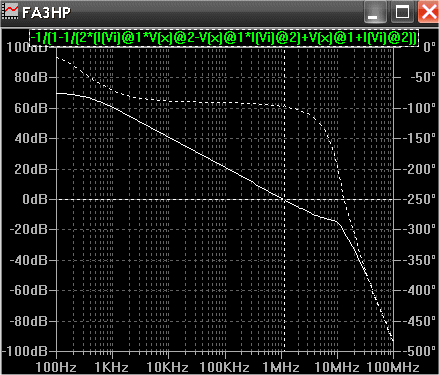Viewport: 439px width, 375px height.
Task: Click the 10KHz frequency axis label
Action: point(168,367)
